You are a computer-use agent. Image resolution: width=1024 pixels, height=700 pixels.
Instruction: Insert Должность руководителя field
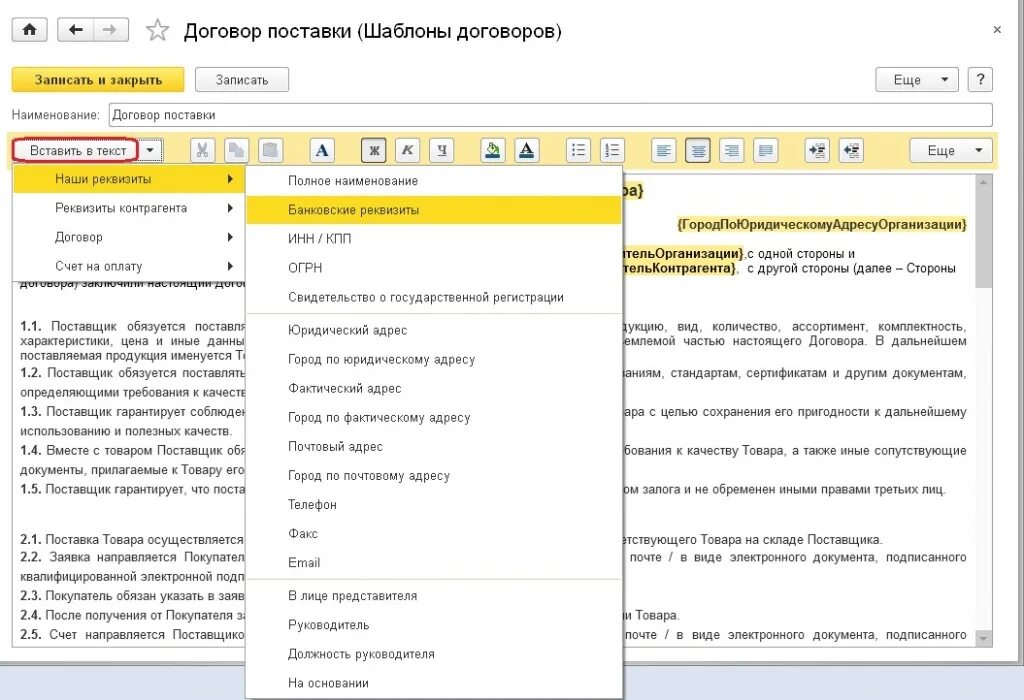(434, 654)
